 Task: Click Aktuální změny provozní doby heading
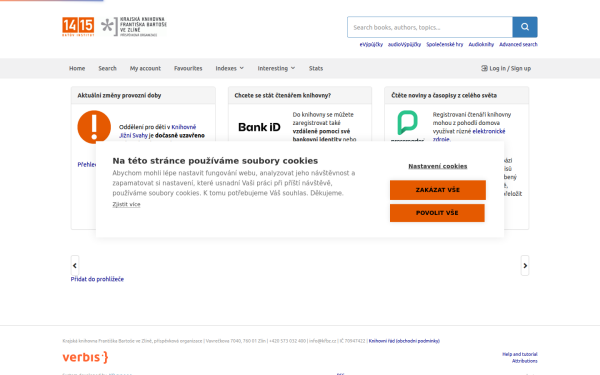pos(119,95)
